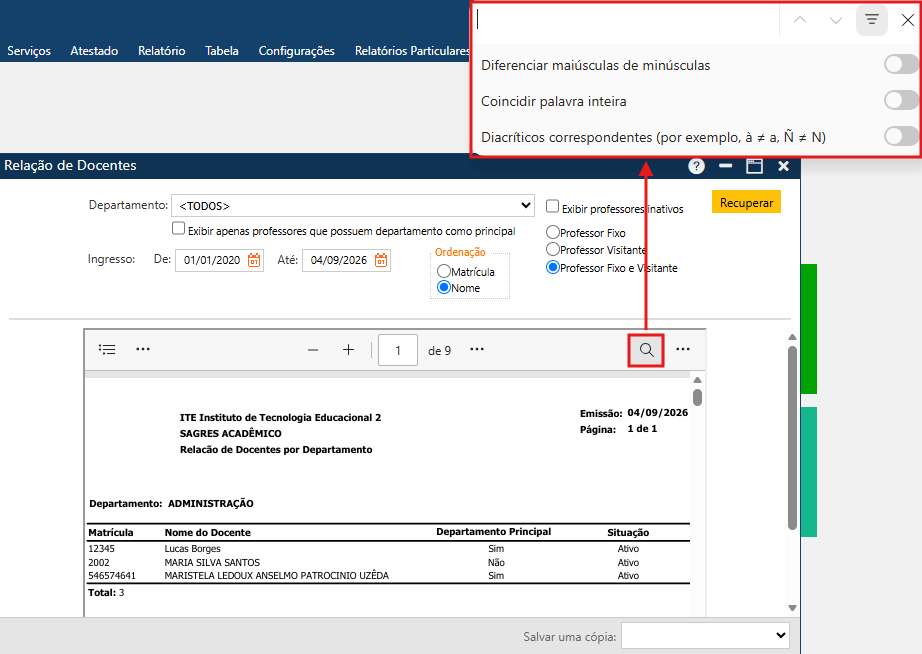Open the Atestado menu
The height and width of the screenshot is (654, 922).
click(x=94, y=51)
